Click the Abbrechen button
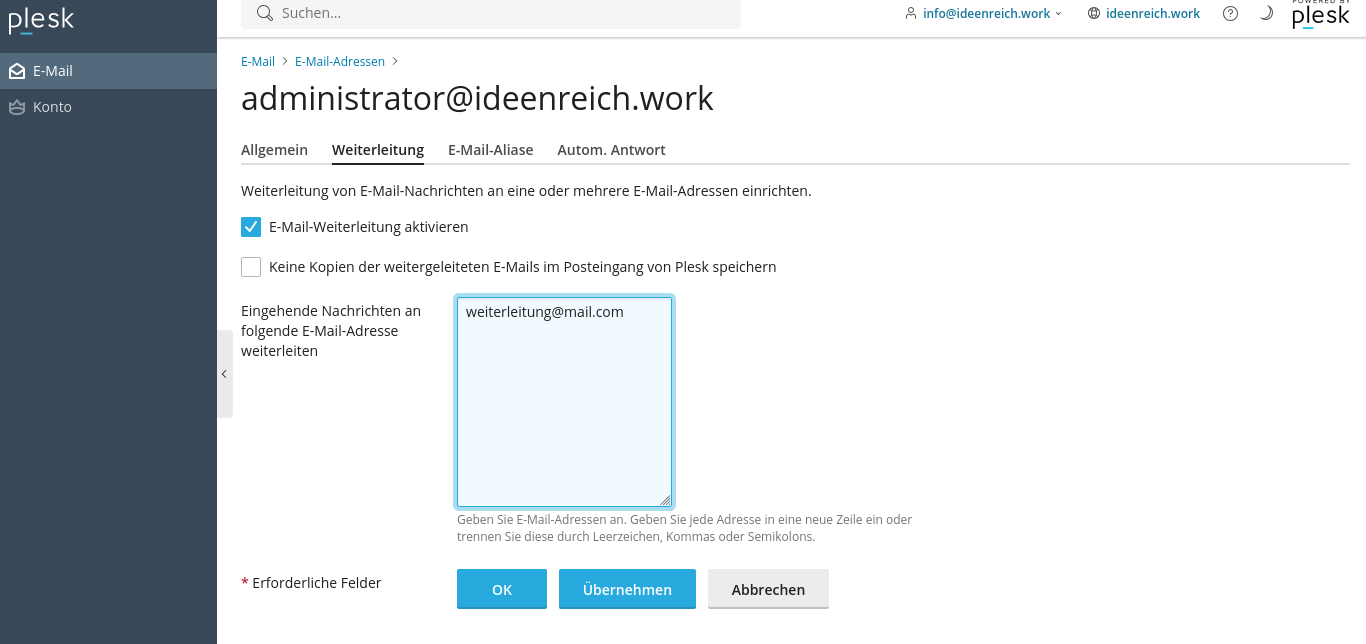 (x=768, y=589)
